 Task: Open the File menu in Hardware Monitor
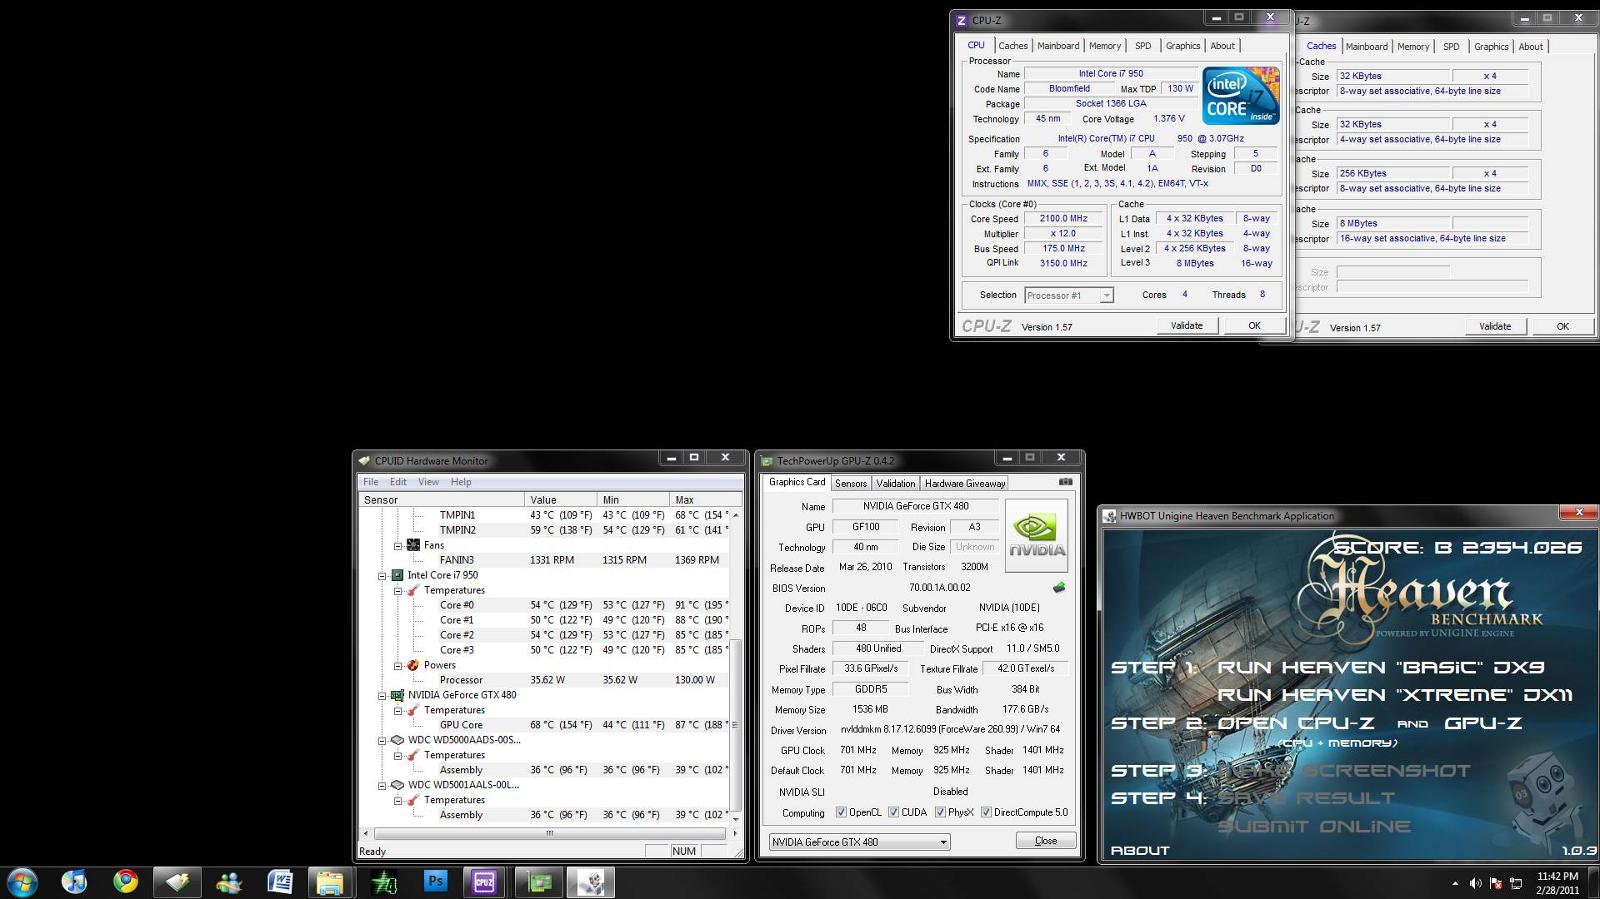pyautogui.click(x=371, y=482)
